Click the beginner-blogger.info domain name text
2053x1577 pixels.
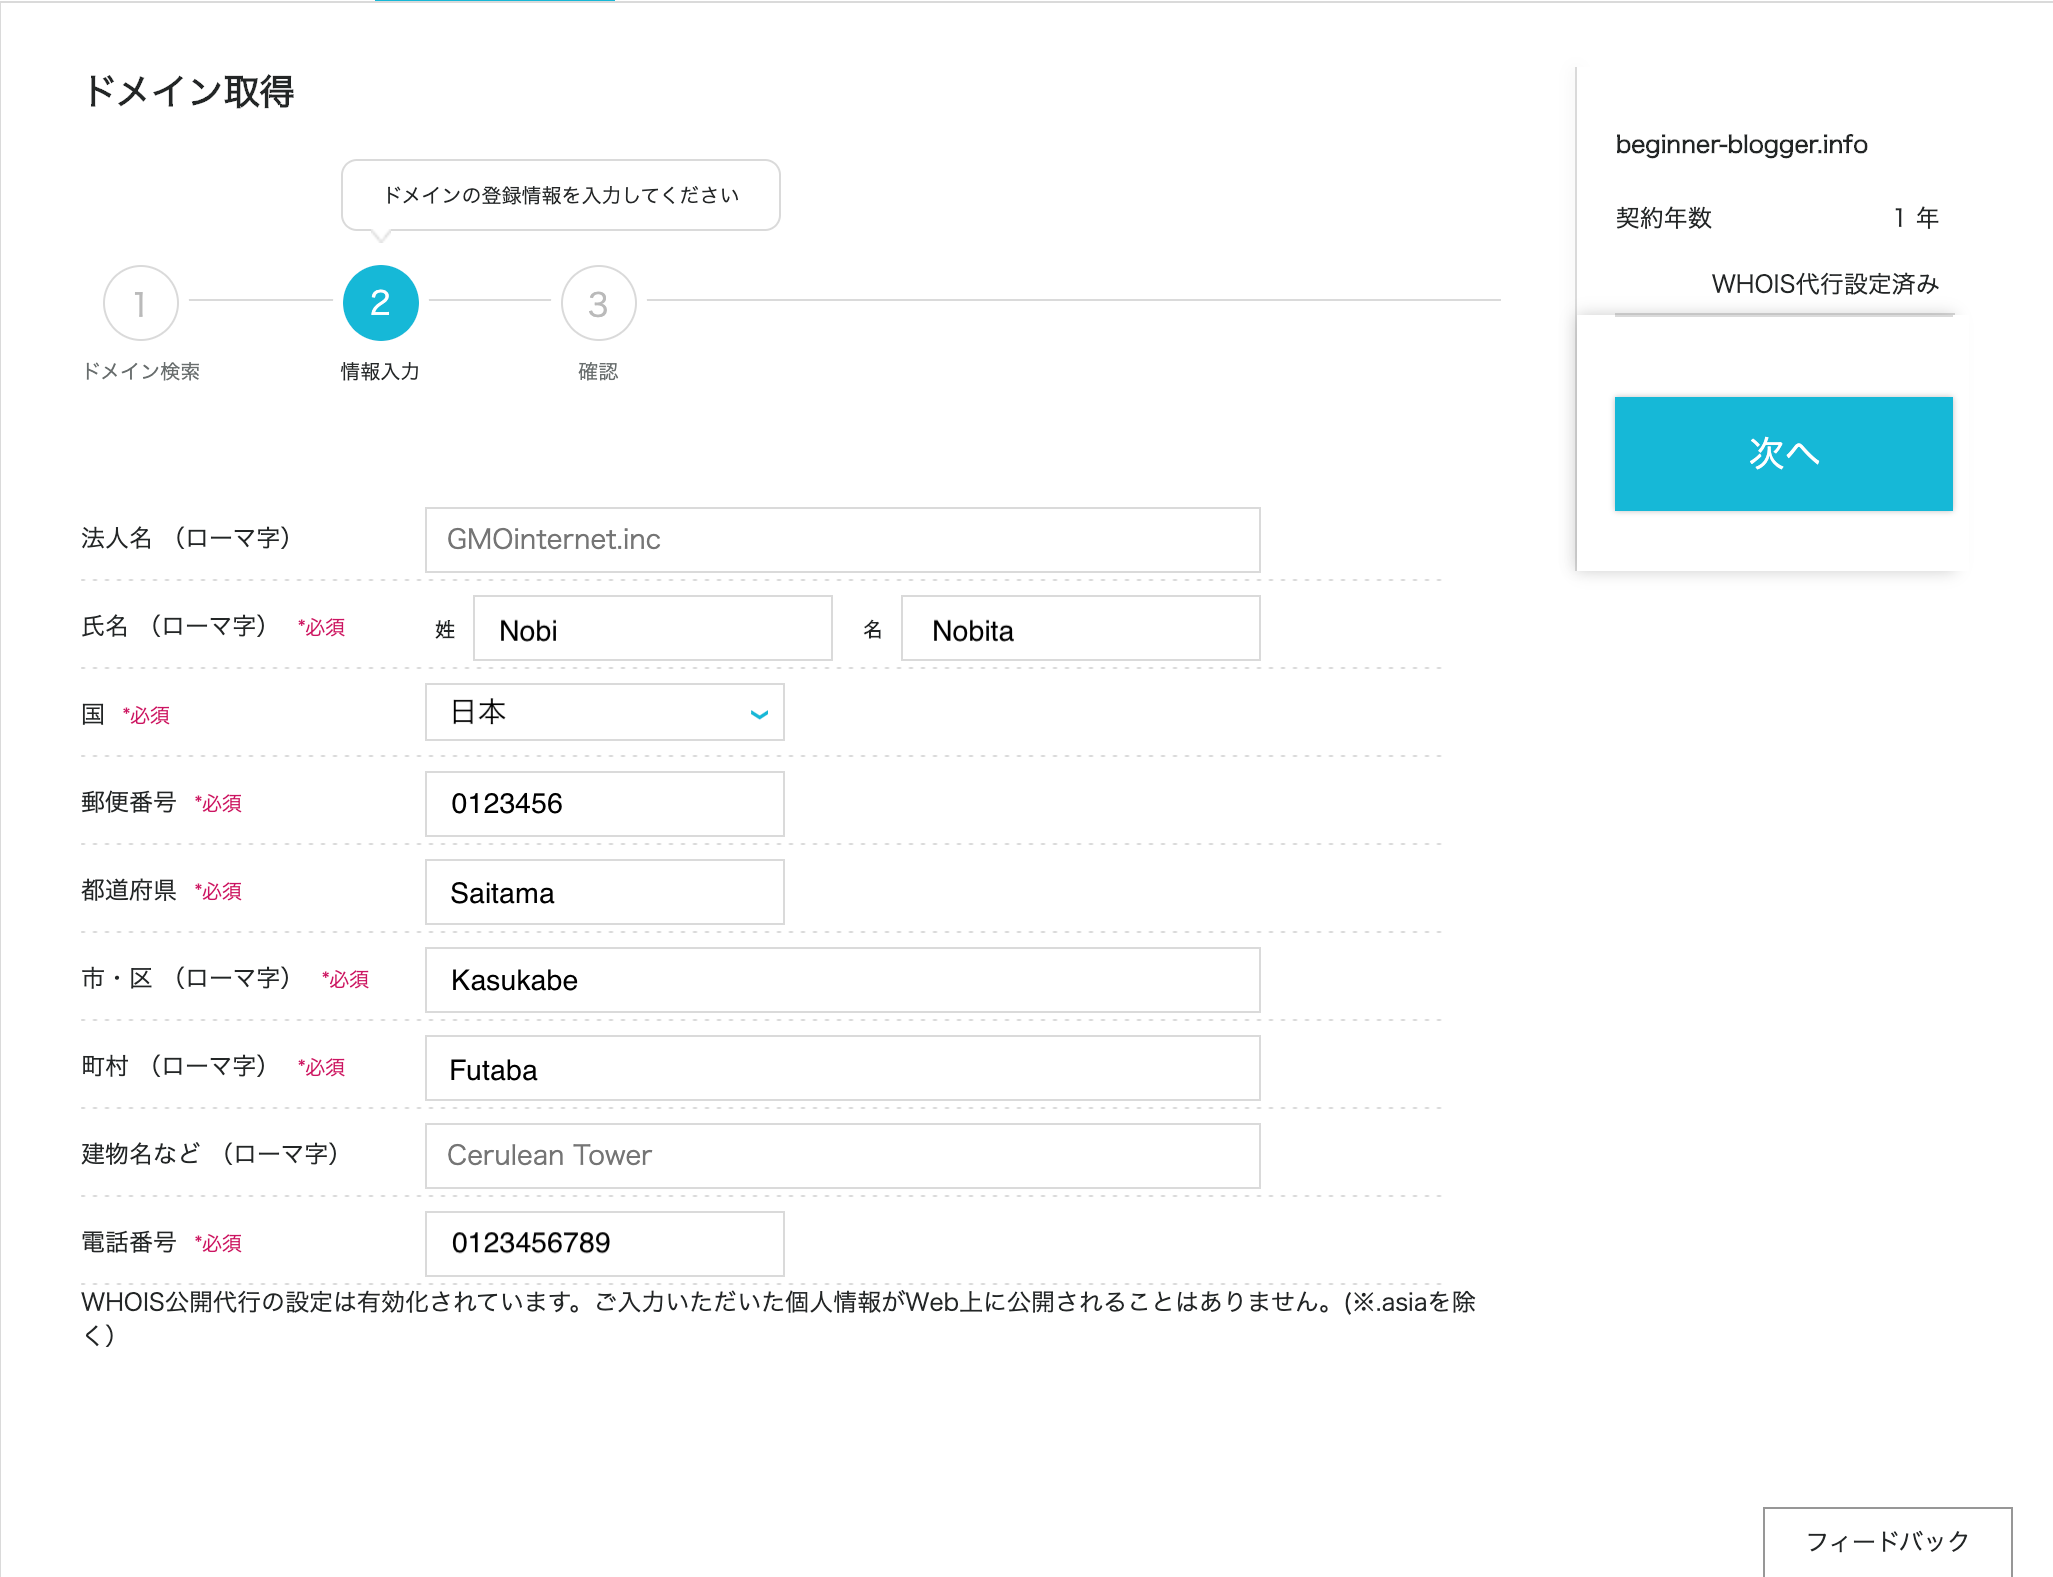pos(1741,145)
